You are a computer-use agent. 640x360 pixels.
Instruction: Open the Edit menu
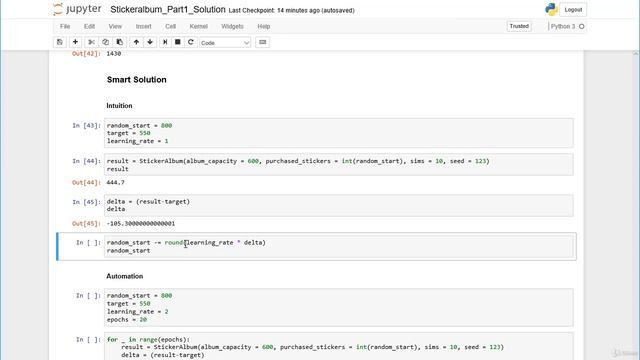tap(89, 26)
